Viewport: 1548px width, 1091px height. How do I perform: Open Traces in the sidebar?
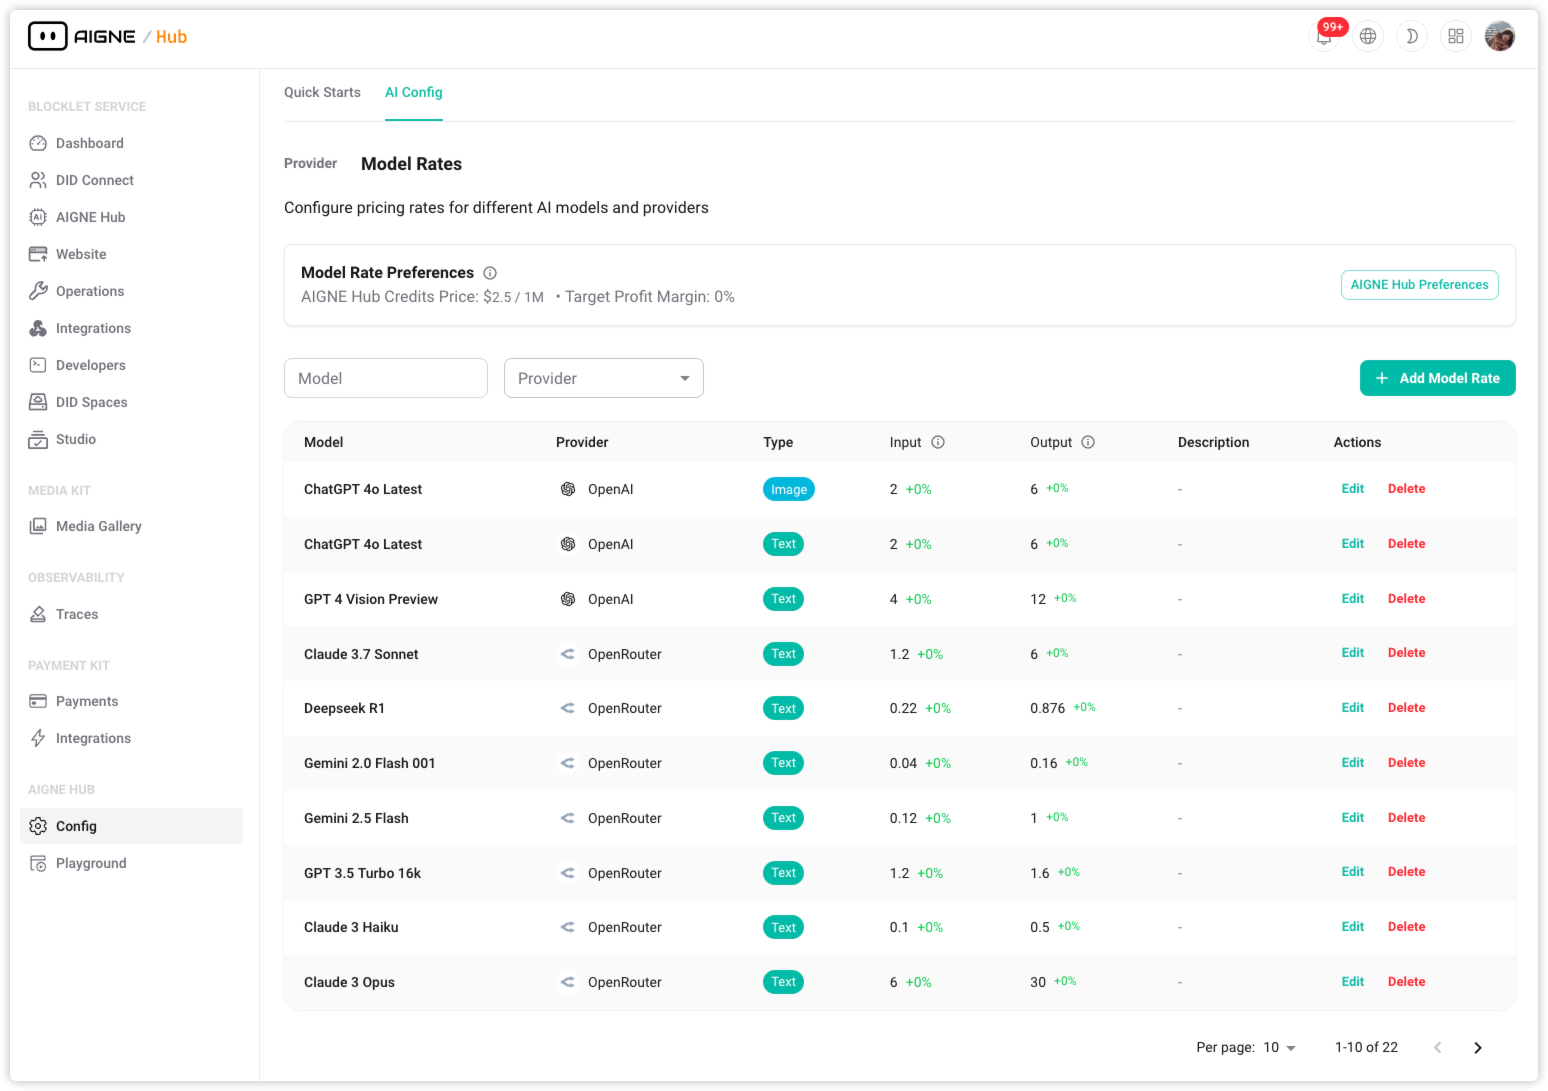[x=76, y=614]
